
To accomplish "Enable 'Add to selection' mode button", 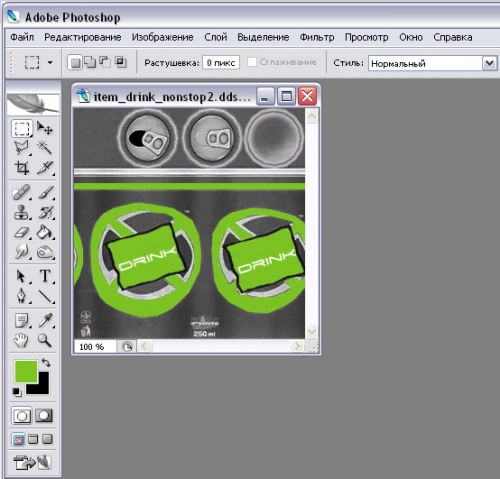I will (90, 62).
